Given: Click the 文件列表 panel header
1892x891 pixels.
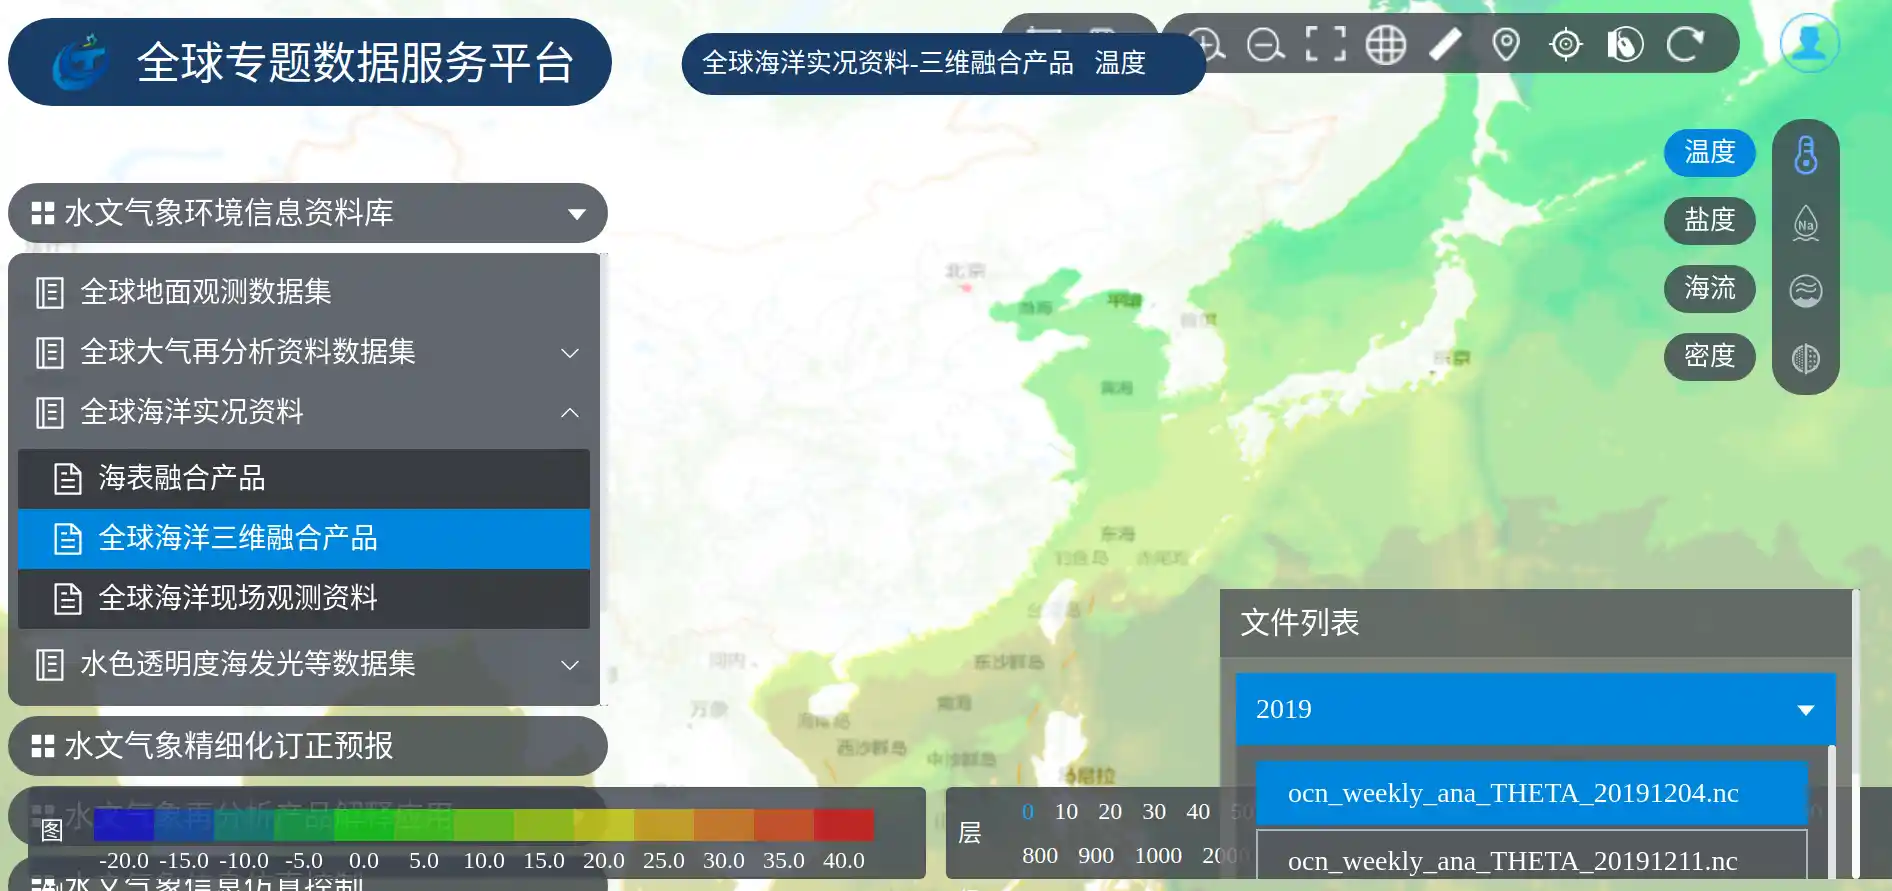Looking at the screenshot, I should (1536, 623).
